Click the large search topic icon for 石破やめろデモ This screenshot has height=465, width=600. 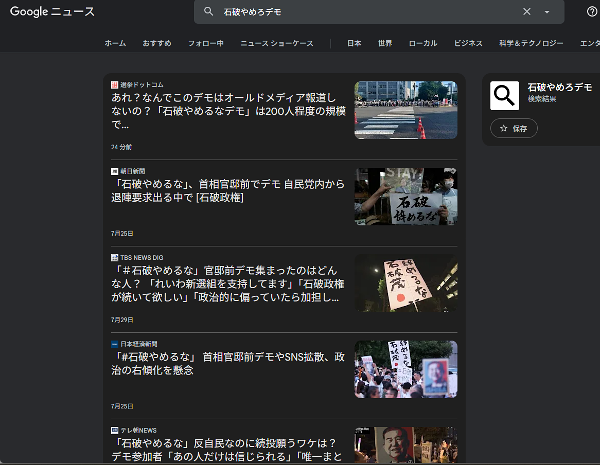(504, 95)
